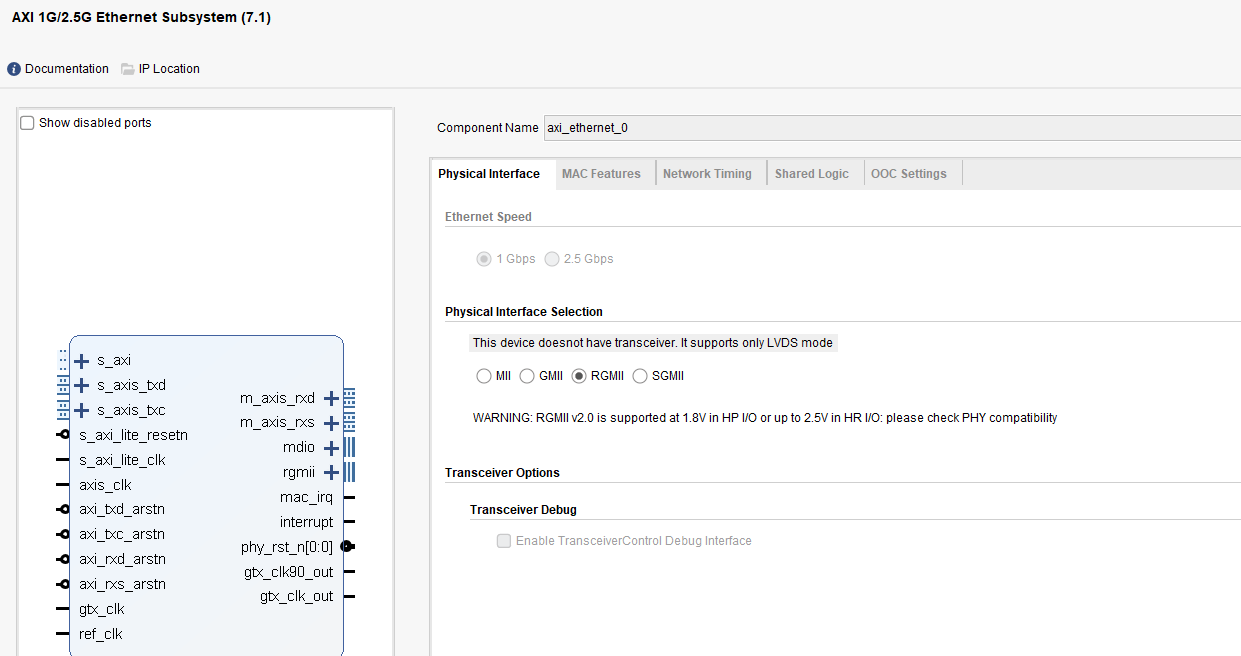
Task: Expand the s_axis_txd port plus icon
Action: [x=82, y=385]
